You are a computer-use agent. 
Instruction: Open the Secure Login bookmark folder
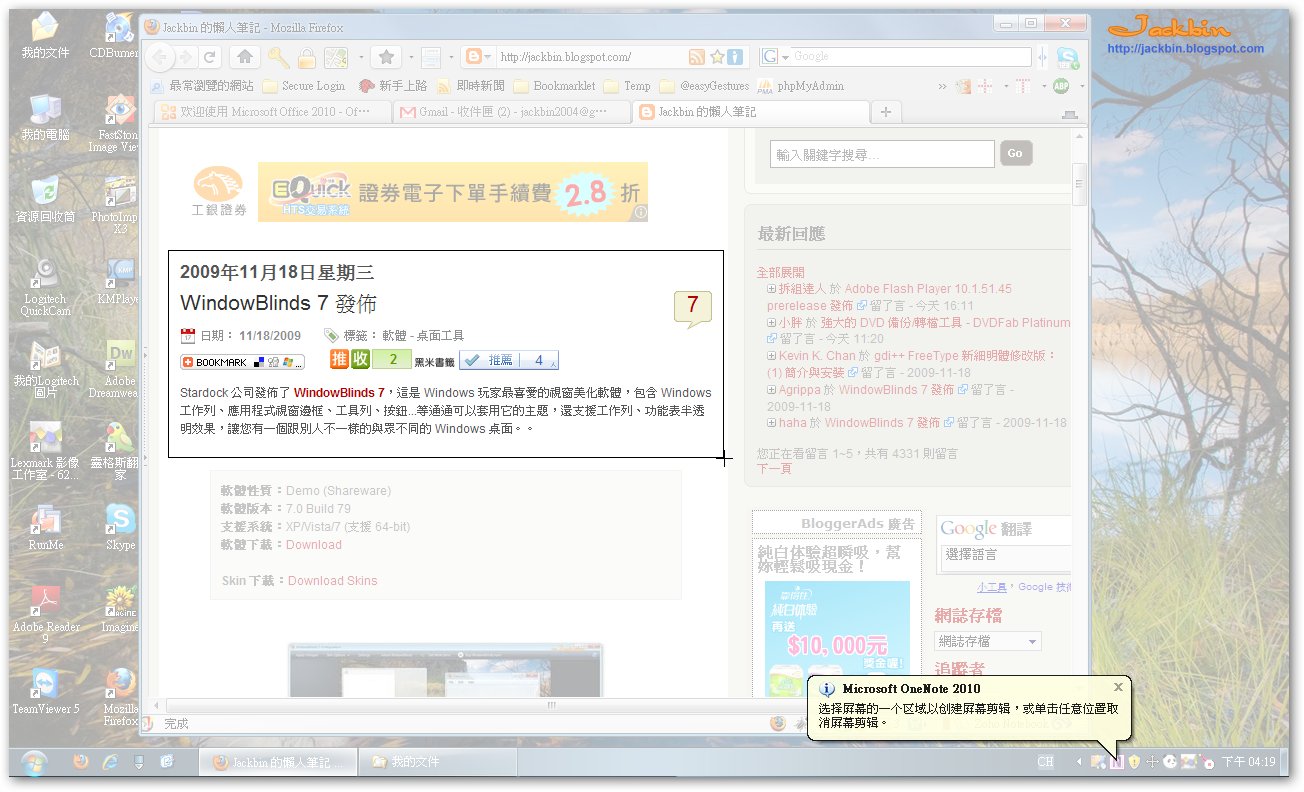tap(303, 86)
